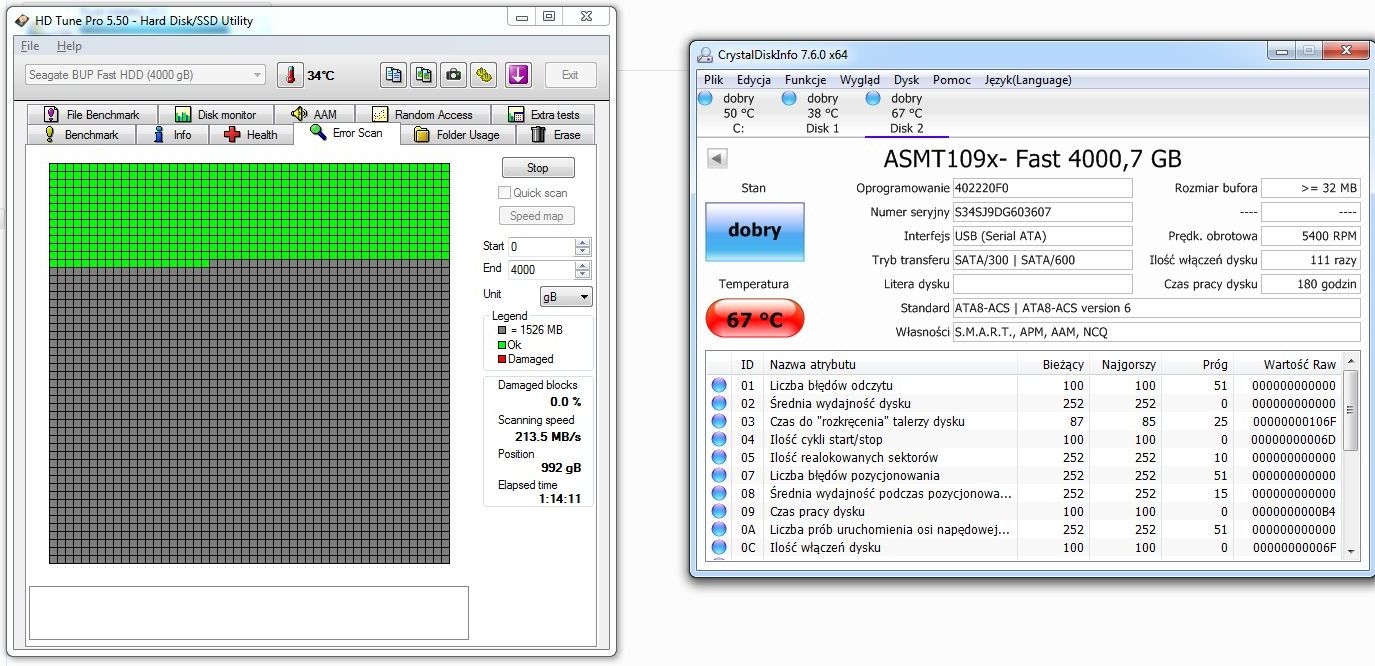Click the HD Tune Pro title bar app icon
The height and width of the screenshot is (666, 1375).
pos(23,20)
